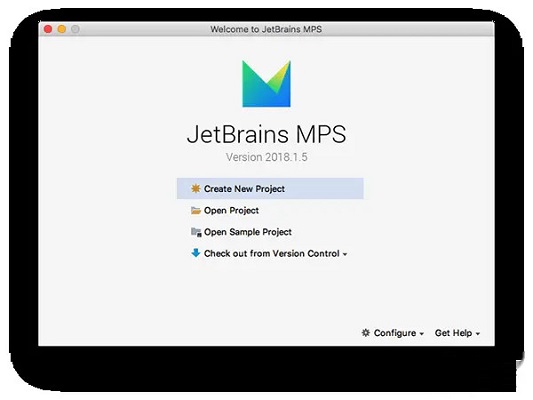Expand the Configure dropdown arrow

[422, 334]
